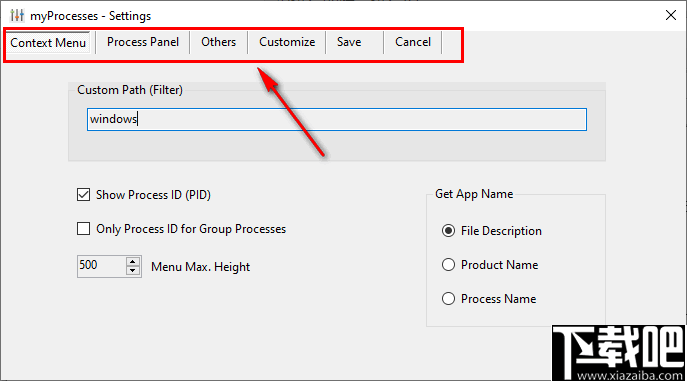Screen dimensions: 687x381
Task: Select Product Name radio option
Action: tap(448, 265)
